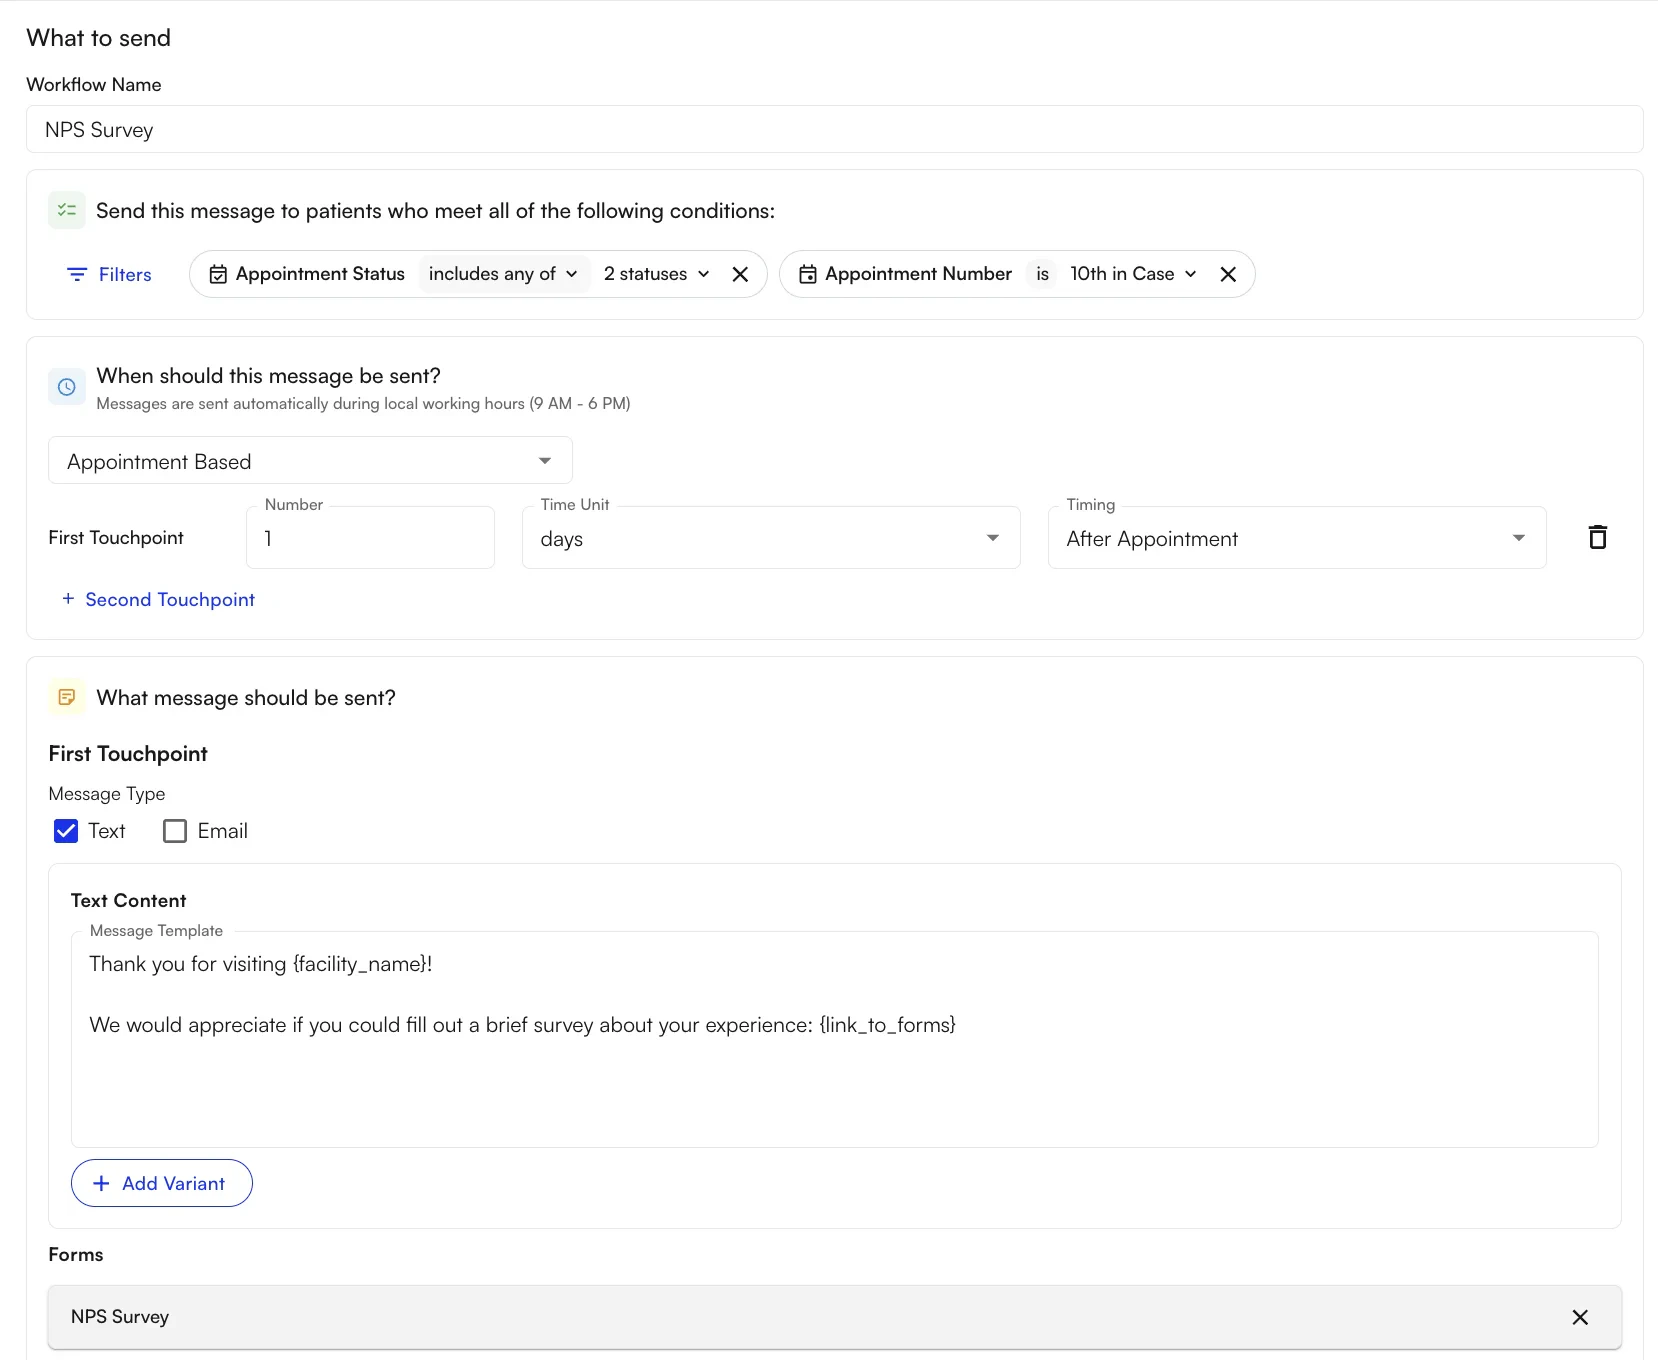Change the Time Unit from days
Viewport: 1658px width, 1360px height.
771,537
